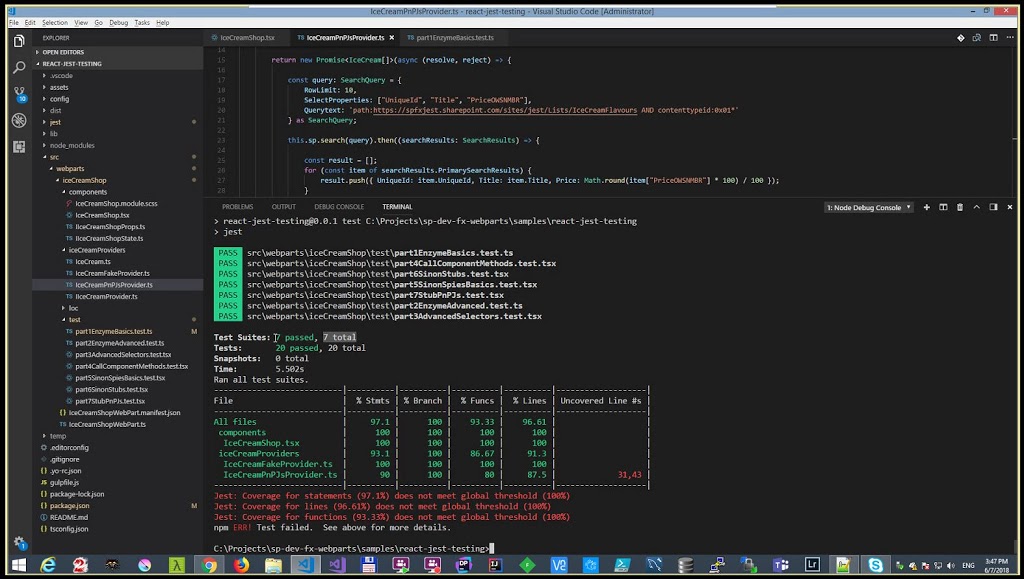The image size is (1024, 579).
Task: Expand the OPEN EDITORS section
Action: coord(63,52)
